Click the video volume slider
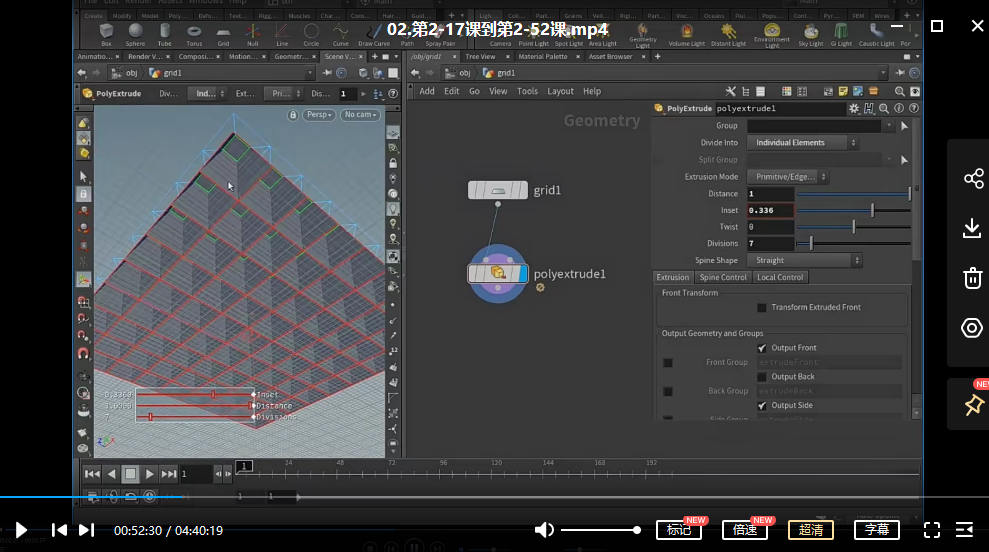The height and width of the screenshot is (552, 989). click(x=600, y=530)
